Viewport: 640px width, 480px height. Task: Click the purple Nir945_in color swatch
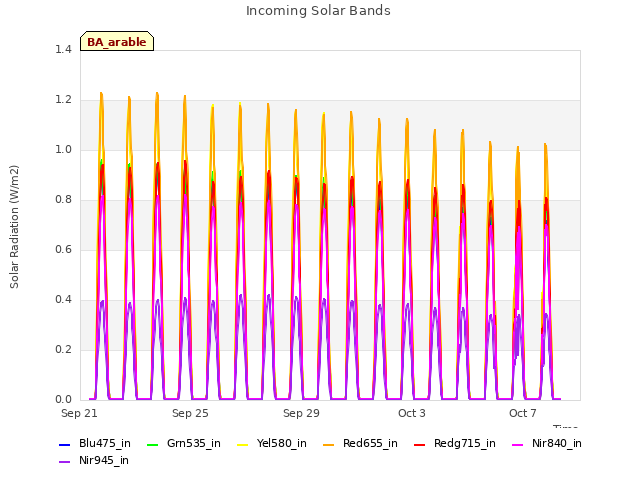(64, 462)
